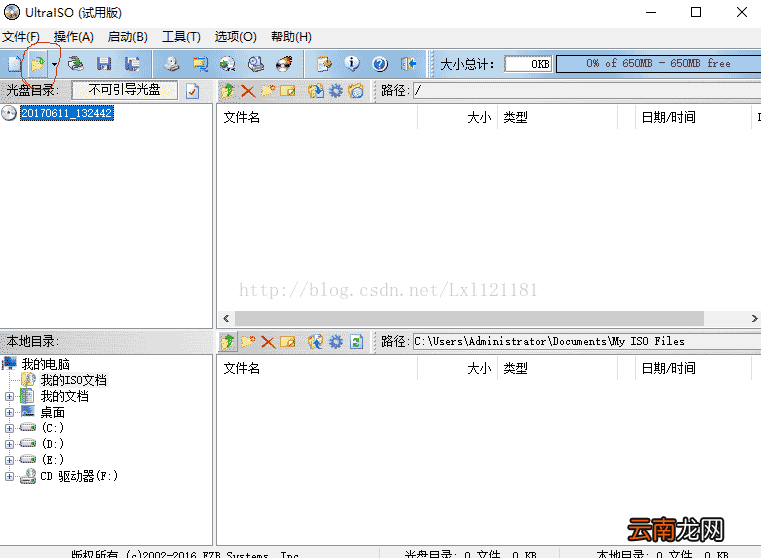Screen dimensions: 761x558
Task: Click the Info (i) toolbar icon
Action: 352,64
